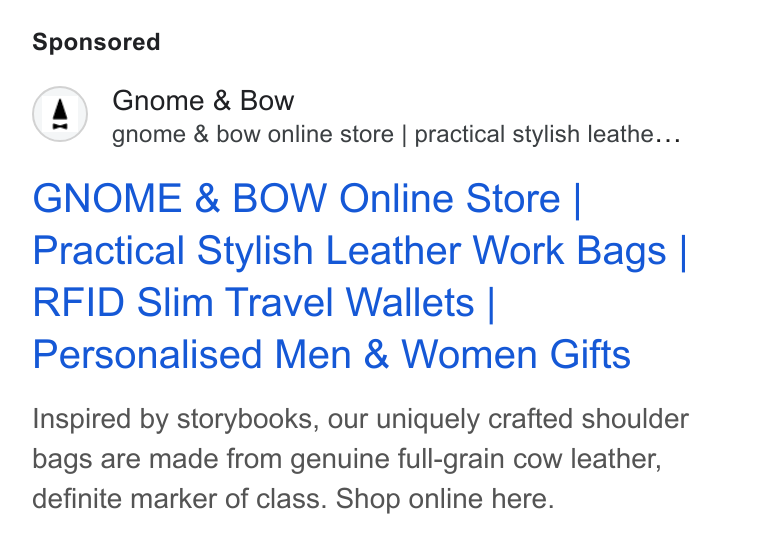Click the bow tie symbol in the logo
This screenshot has width=760, height=542.
60,127
